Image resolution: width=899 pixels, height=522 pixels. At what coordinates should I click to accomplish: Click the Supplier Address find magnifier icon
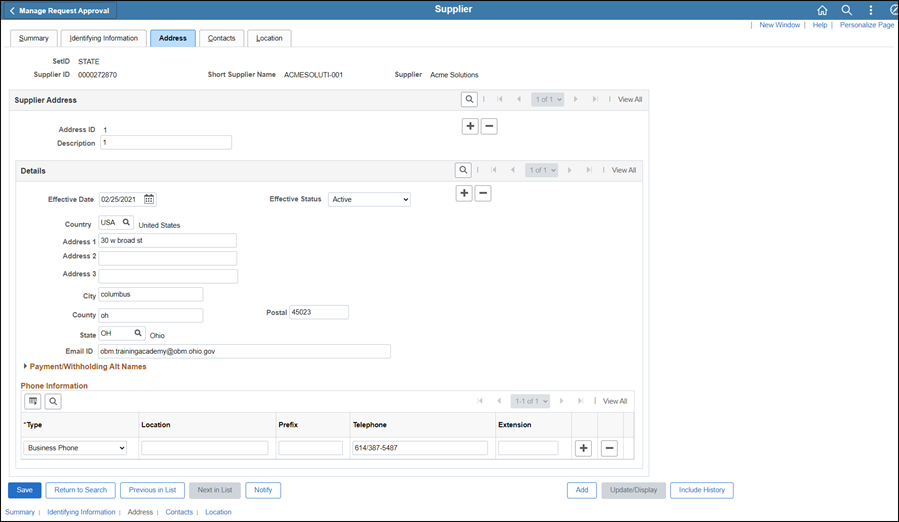click(x=469, y=99)
